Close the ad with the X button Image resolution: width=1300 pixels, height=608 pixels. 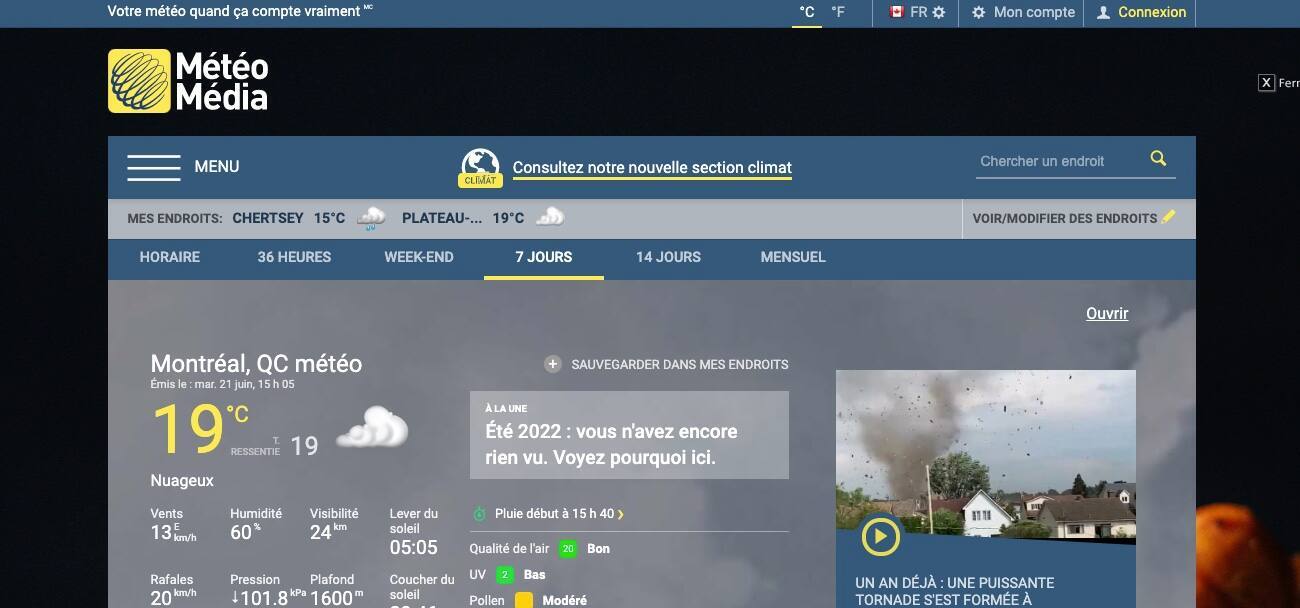click(1266, 83)
